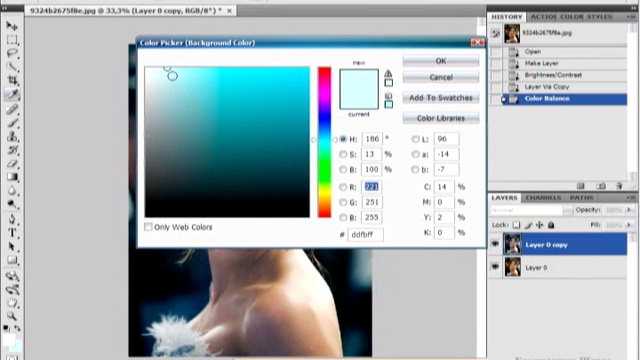Select the G green radio button
Viewport: 640px width, 360px height.
pos(343,202)
